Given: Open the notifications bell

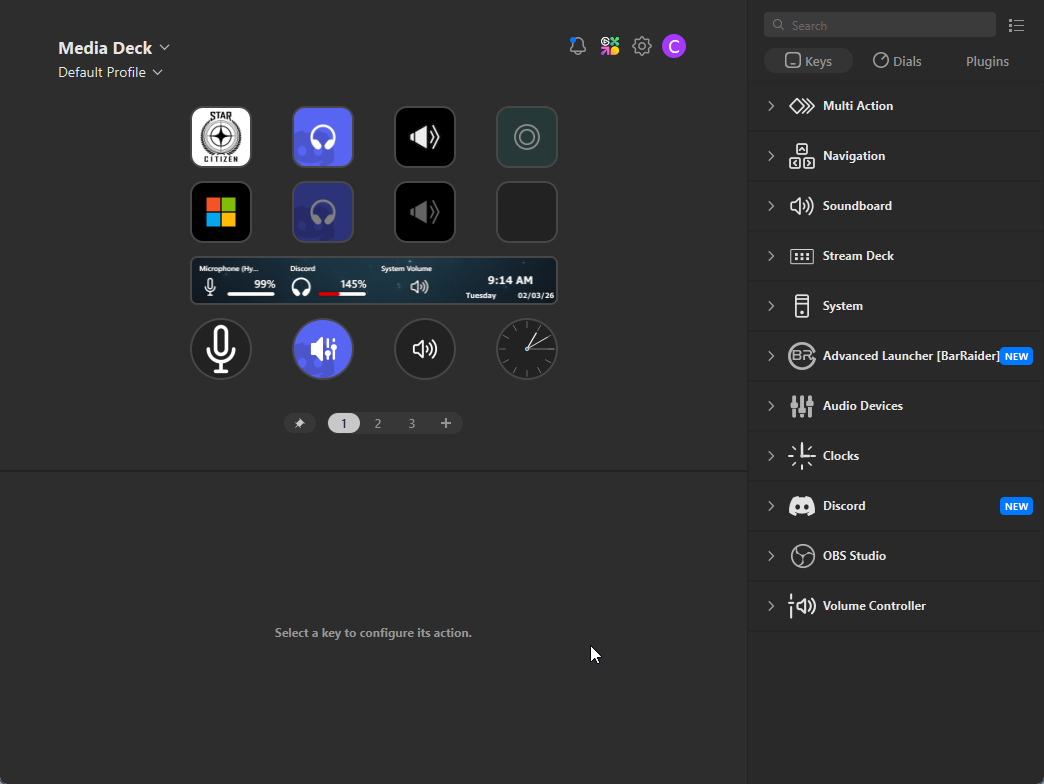Looking at the screenshot, I should pyautogui.click(x=577, y=46).
